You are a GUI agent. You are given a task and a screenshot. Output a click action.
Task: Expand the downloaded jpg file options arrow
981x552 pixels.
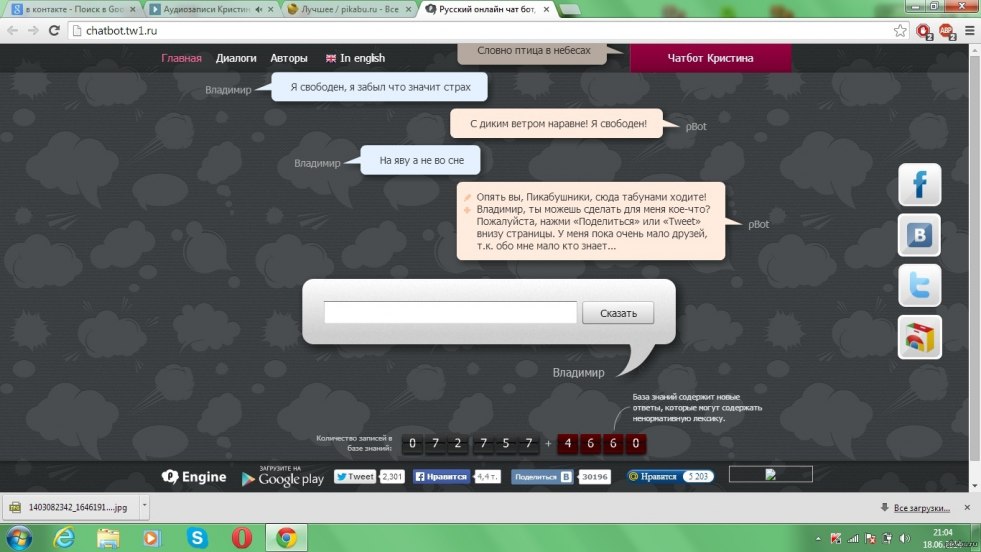tap(145, 507)
